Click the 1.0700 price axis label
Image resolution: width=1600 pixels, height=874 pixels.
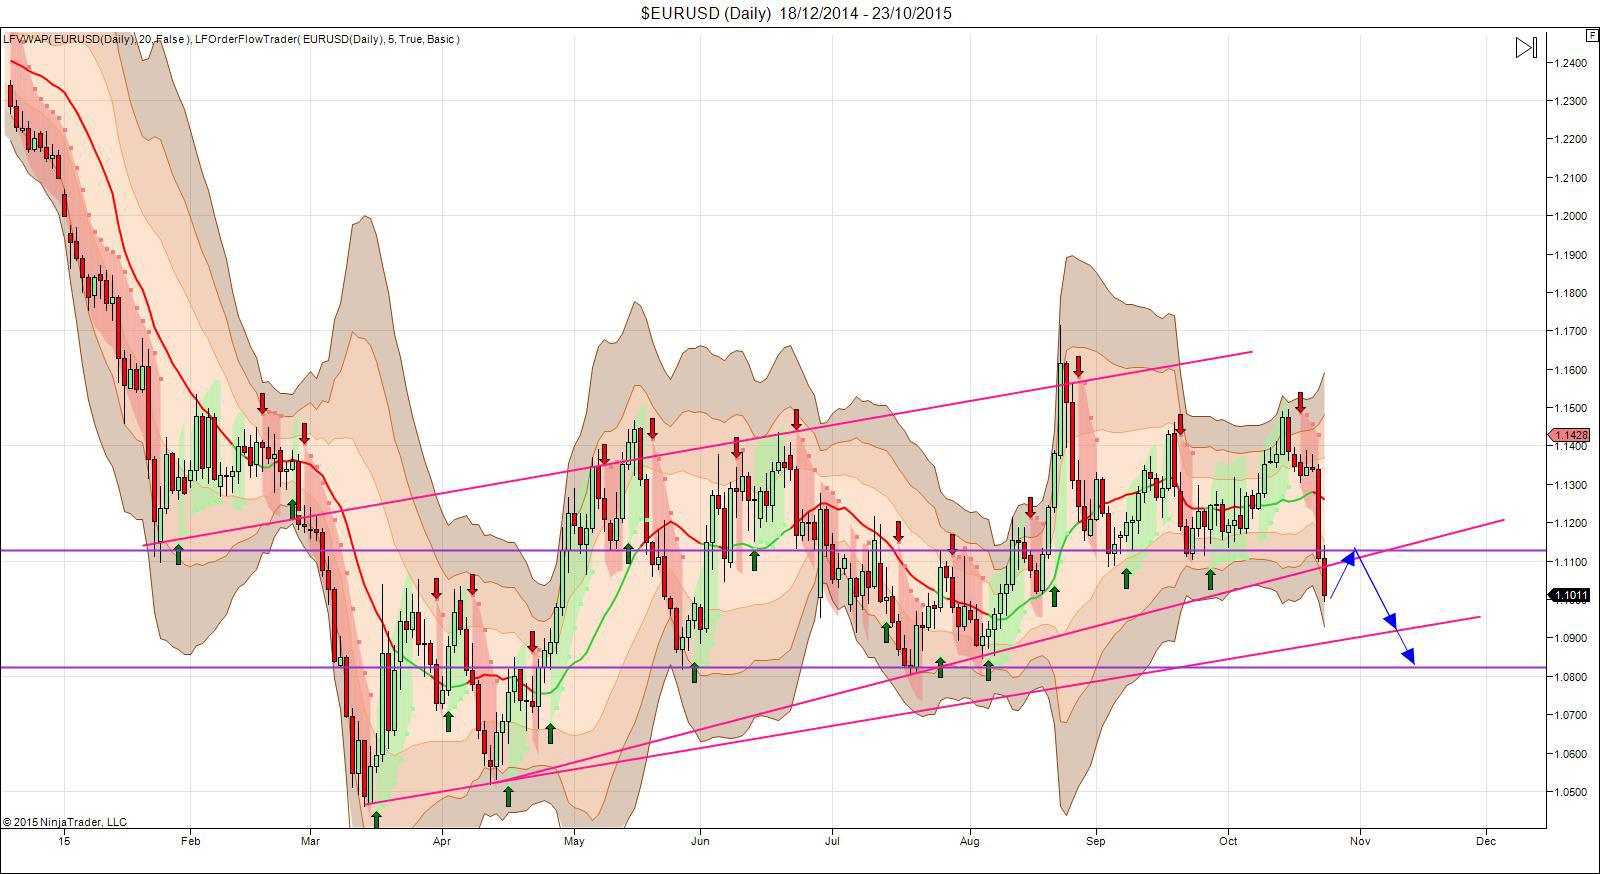pos(1573,715)
